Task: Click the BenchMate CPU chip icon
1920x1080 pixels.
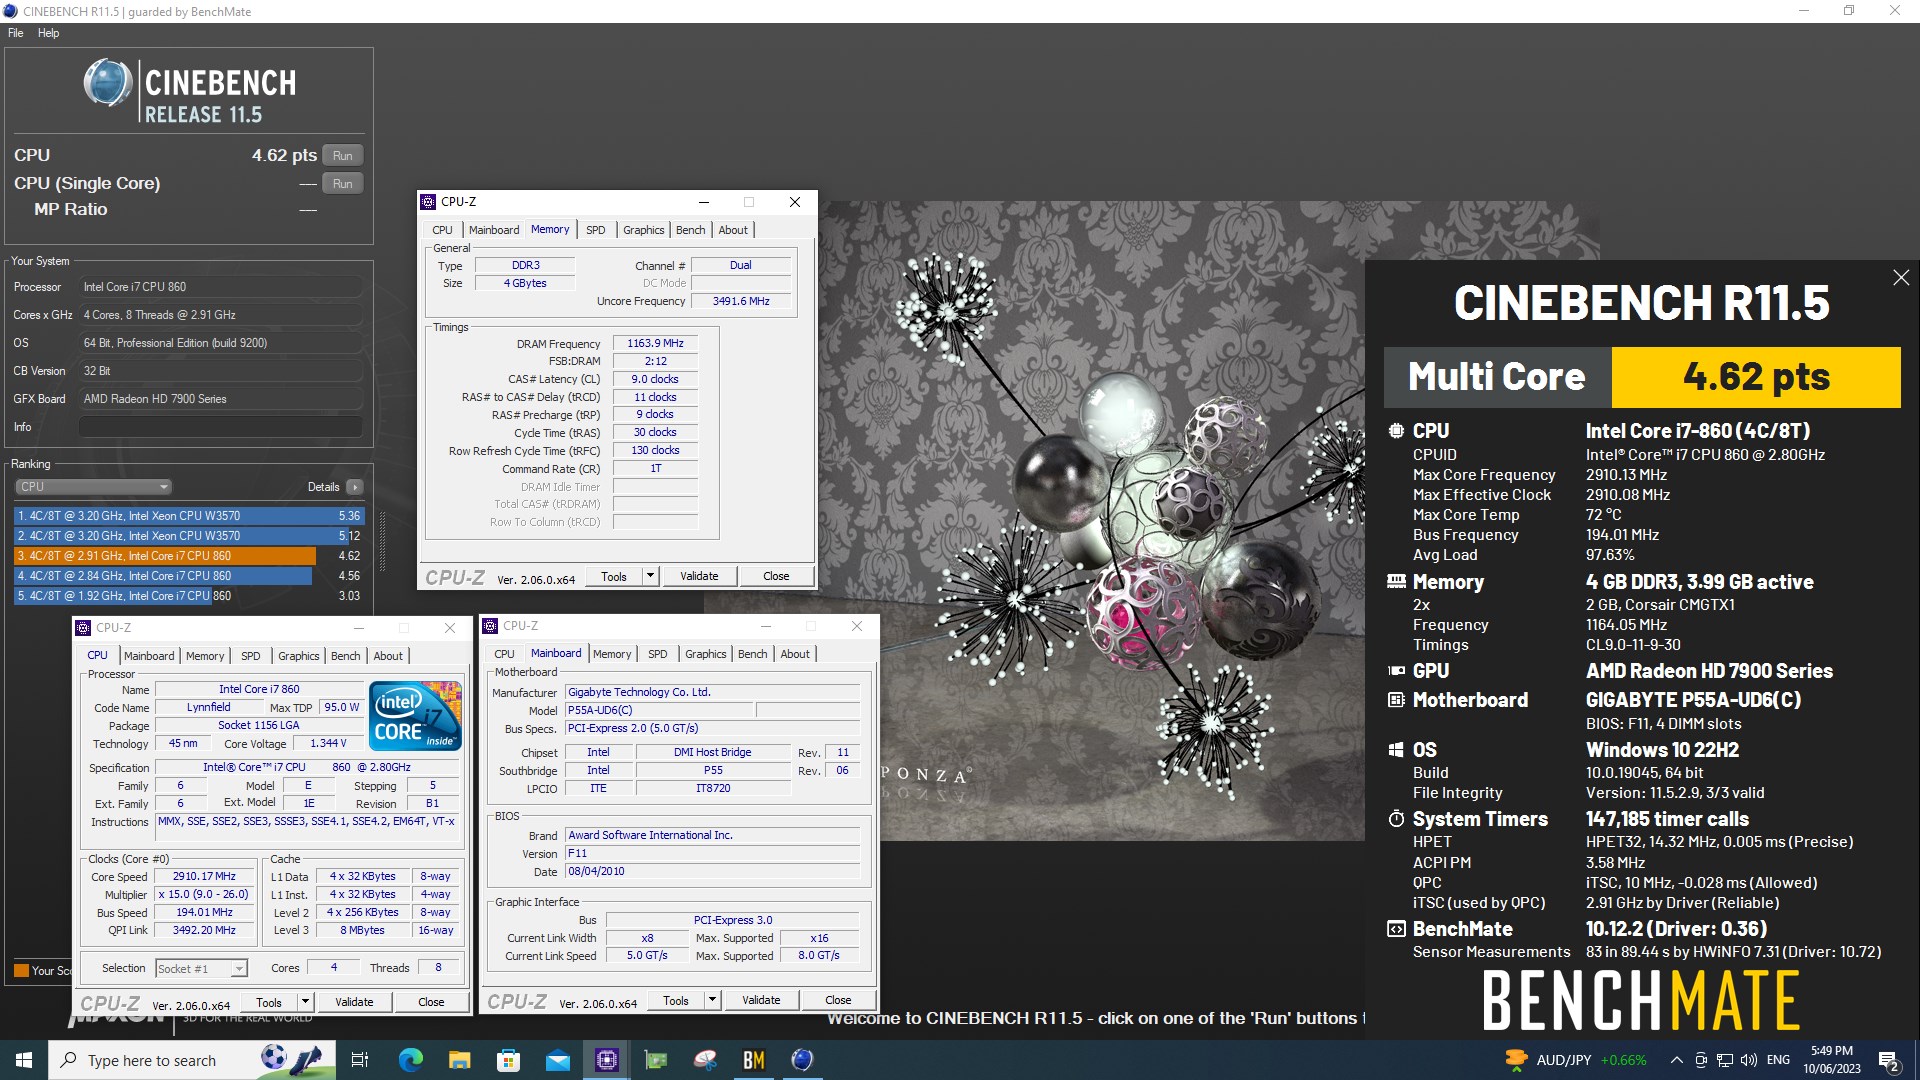Action: tap(1396, 431)
